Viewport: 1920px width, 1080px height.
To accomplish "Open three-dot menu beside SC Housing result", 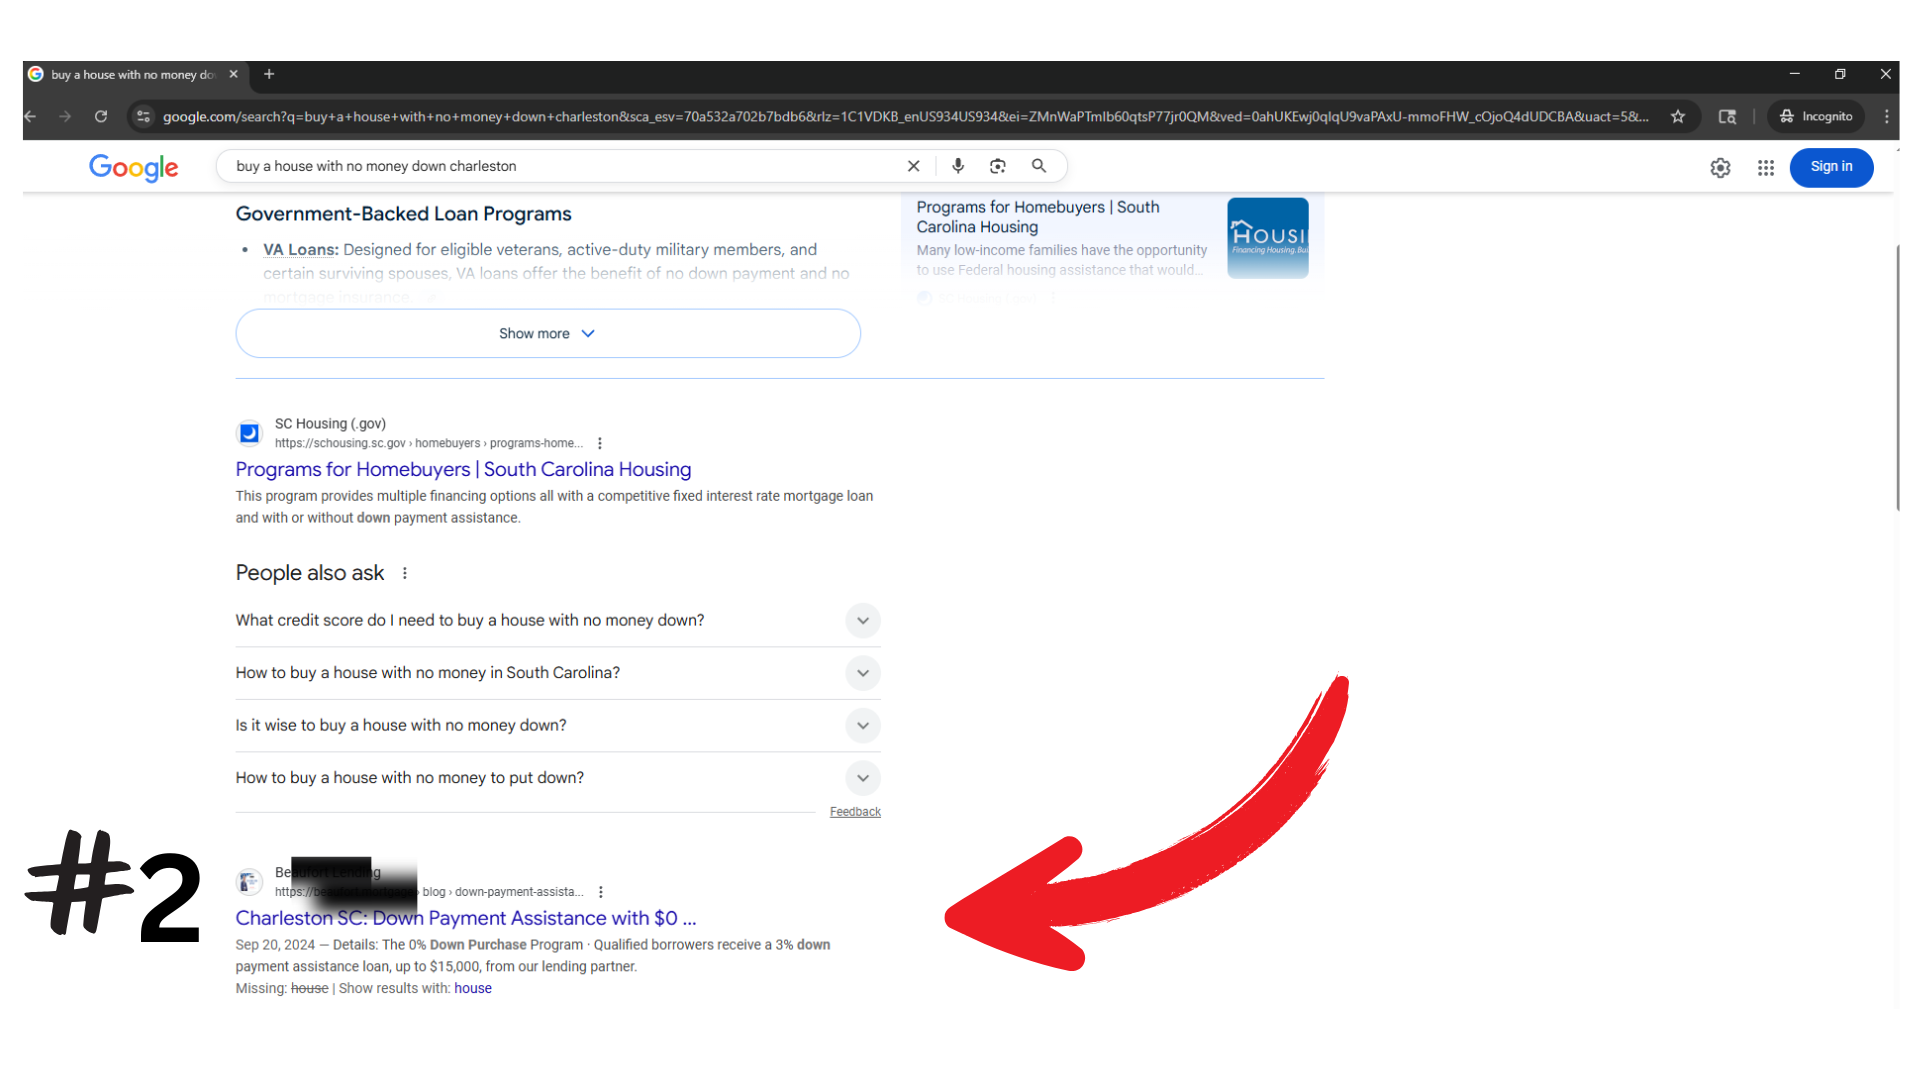I will (600, 443).
